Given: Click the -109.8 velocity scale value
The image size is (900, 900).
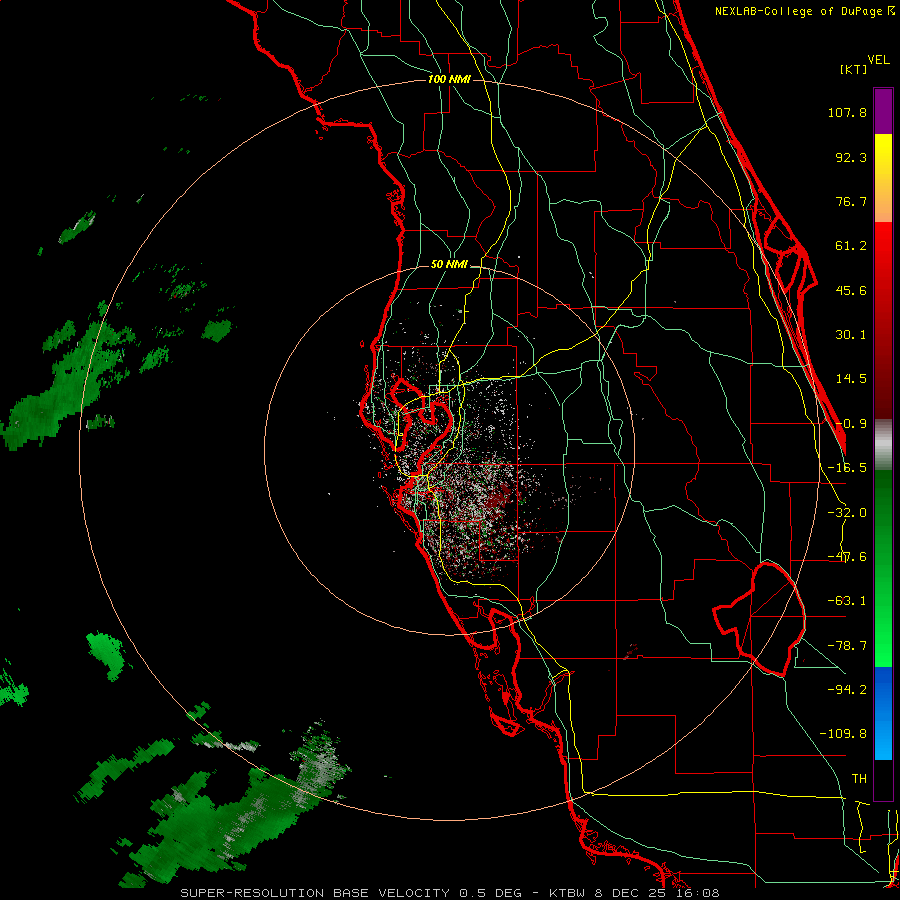Looking at the screenshot, I should click(x=843, y=734).
